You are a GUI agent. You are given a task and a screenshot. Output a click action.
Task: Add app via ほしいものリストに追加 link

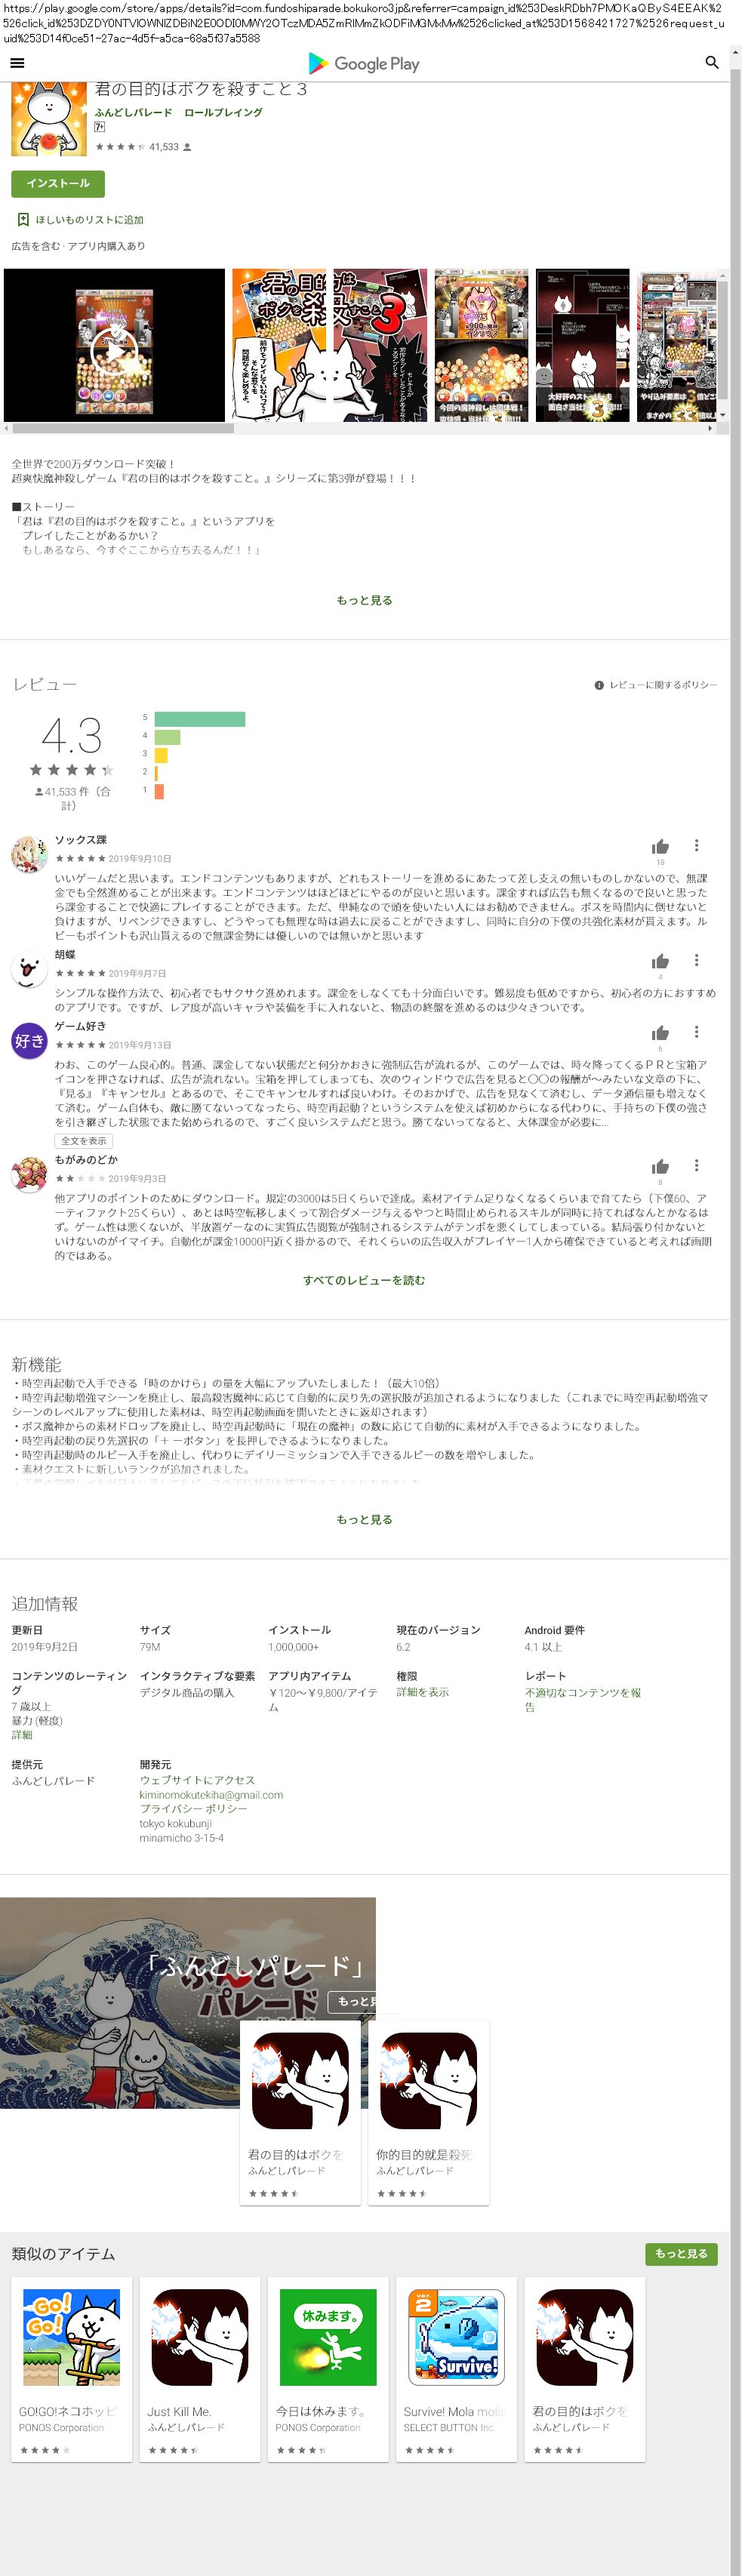tap(90, 220)
